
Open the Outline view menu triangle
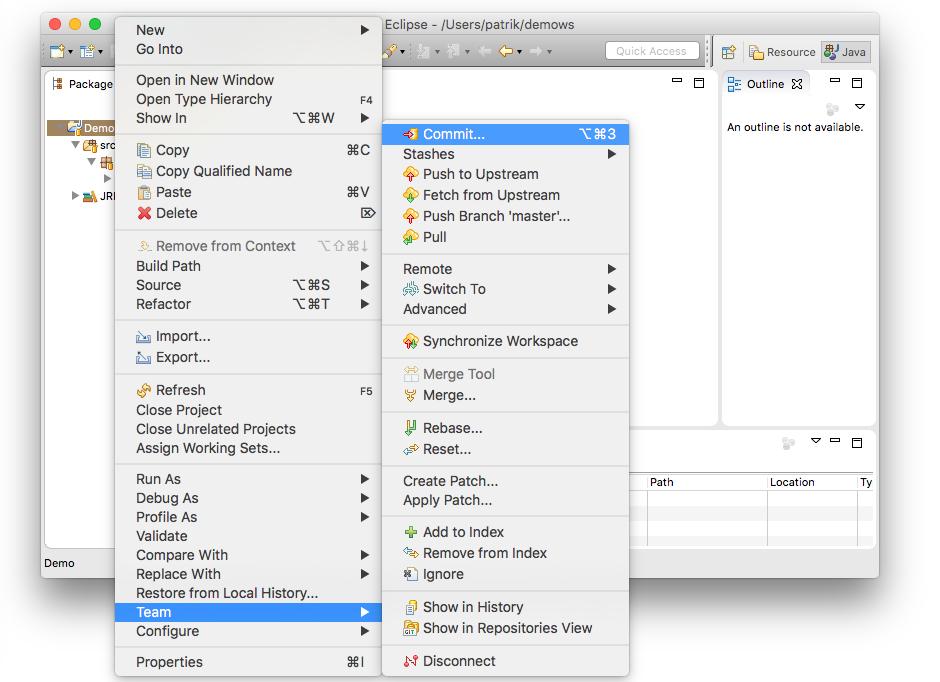coord(860,107)
